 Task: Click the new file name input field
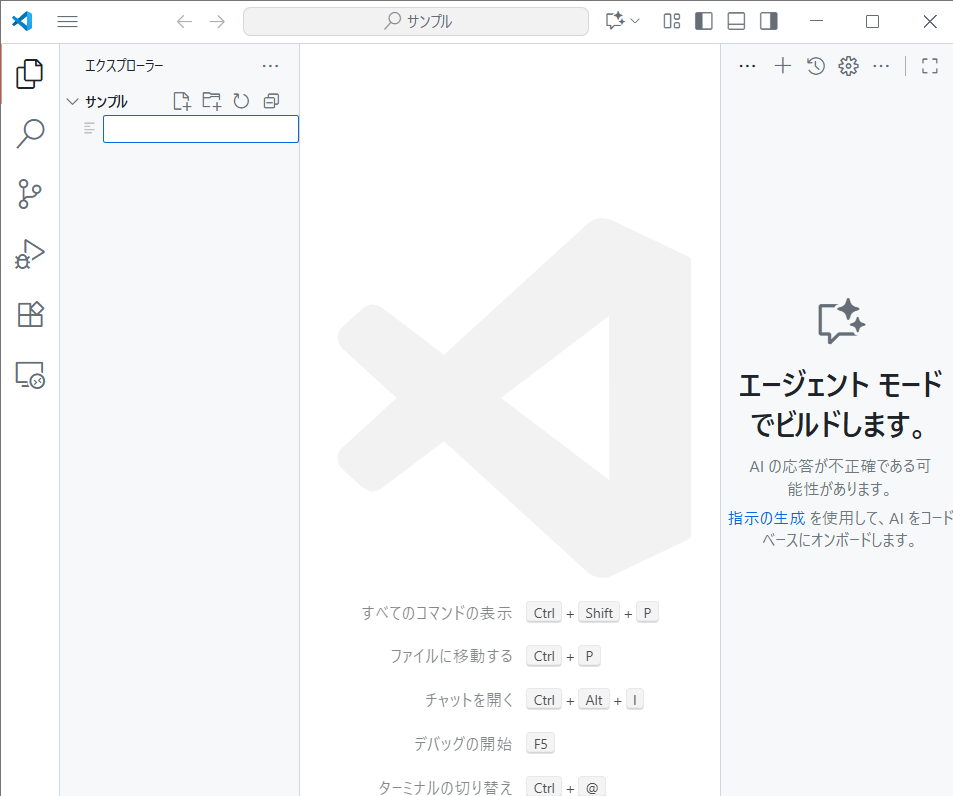[x=200, y=129]
